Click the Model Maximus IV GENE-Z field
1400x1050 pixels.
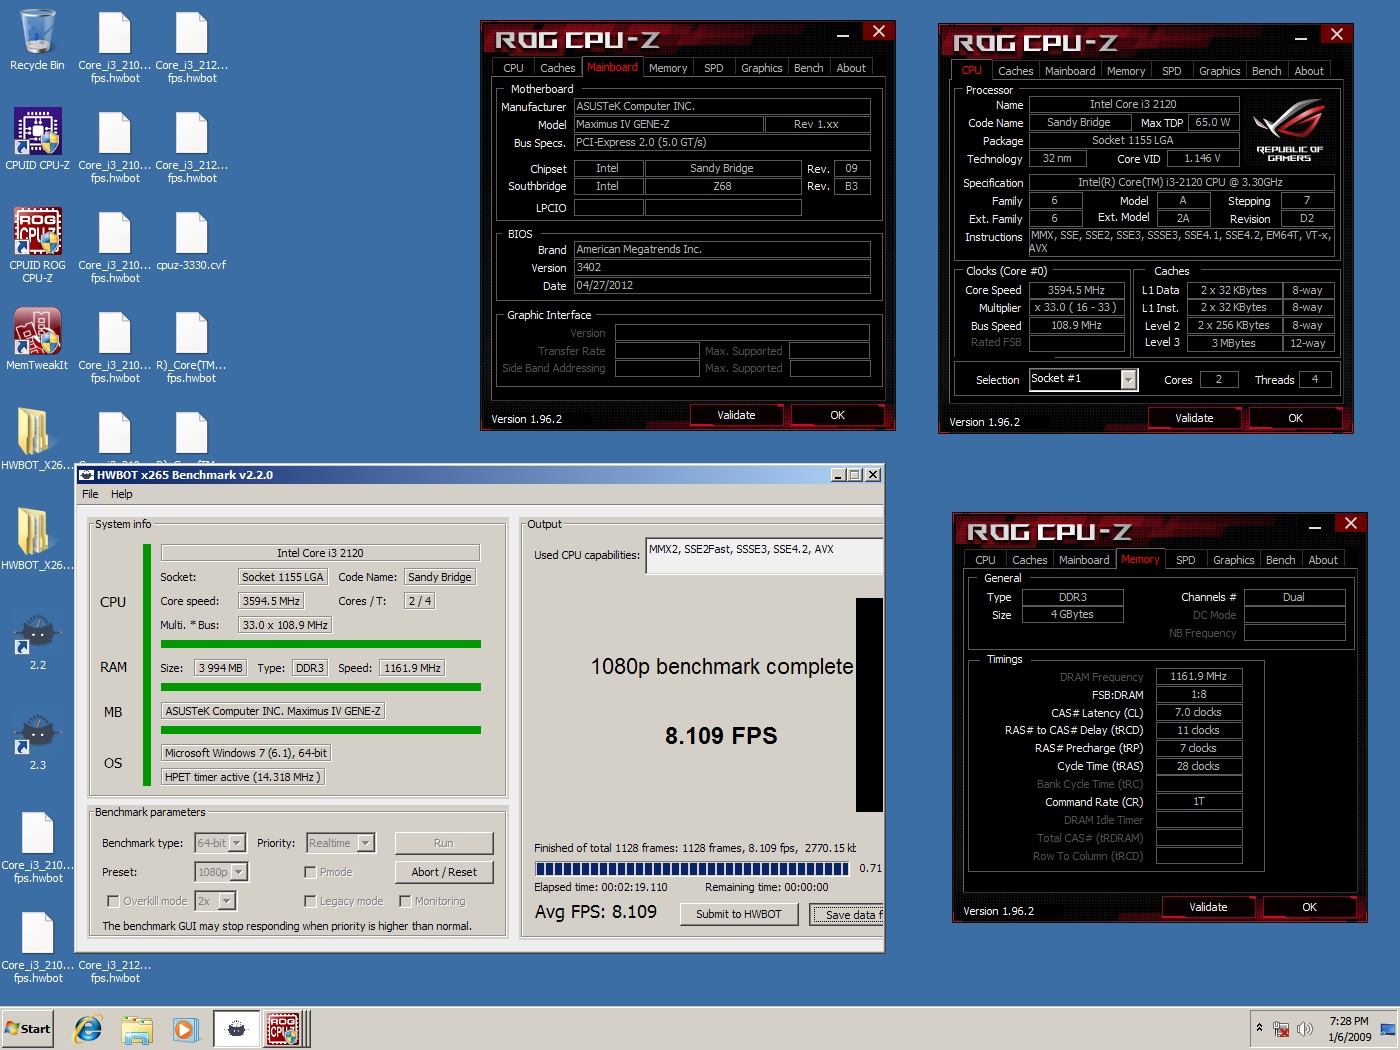click(668, 125)
